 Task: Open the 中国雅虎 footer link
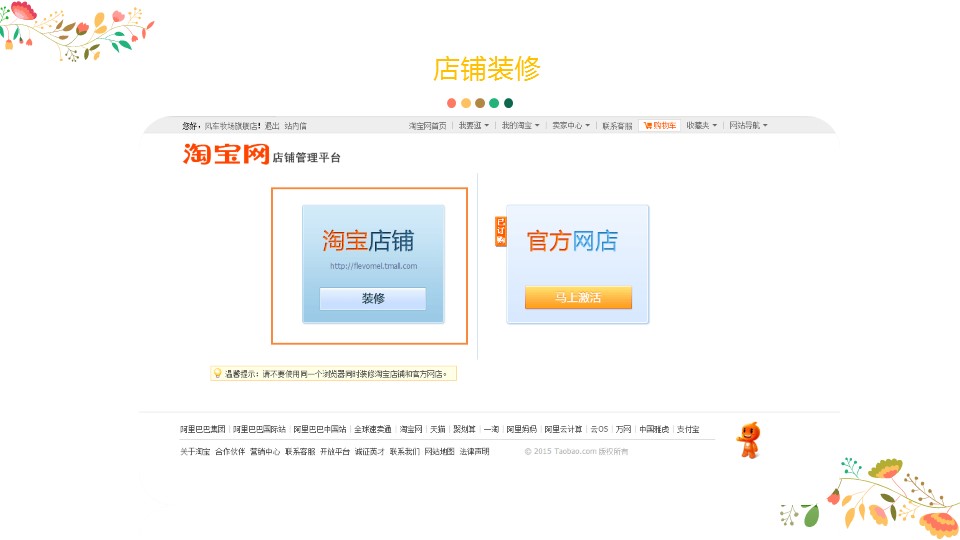pos(654,429)
